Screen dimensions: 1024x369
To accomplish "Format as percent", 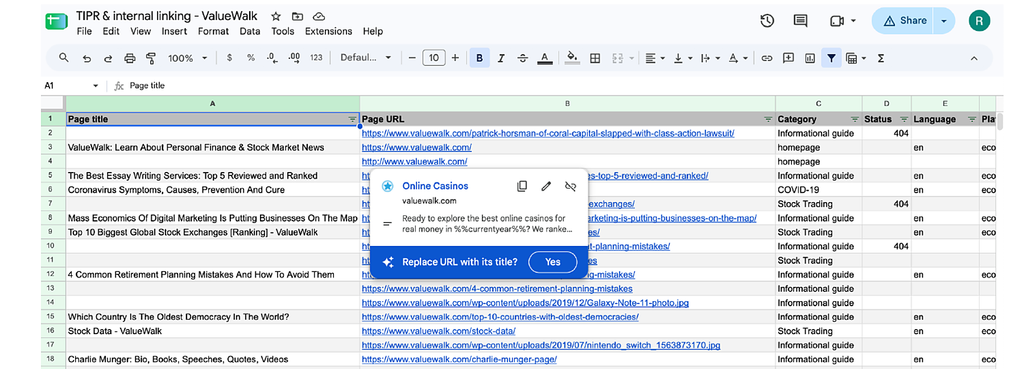I will pos(251,58).
